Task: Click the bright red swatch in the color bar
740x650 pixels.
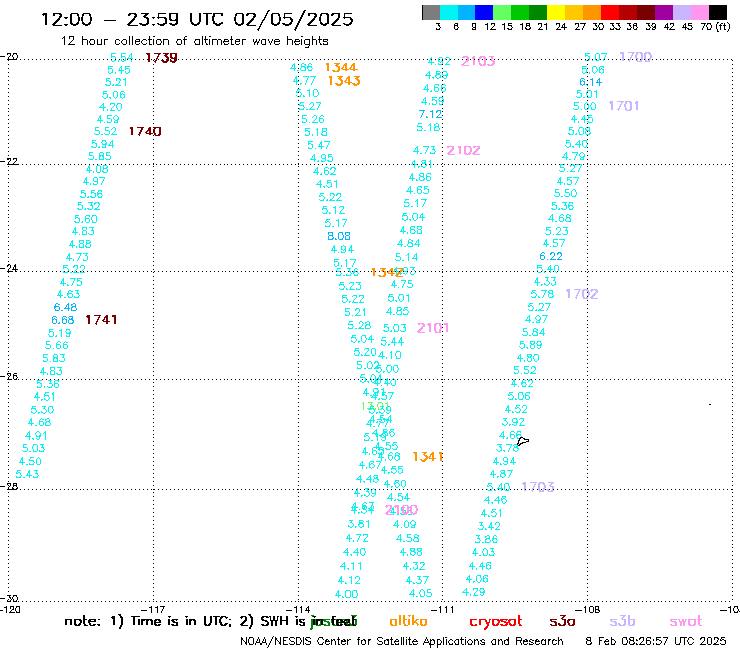Action: [610, 12]
